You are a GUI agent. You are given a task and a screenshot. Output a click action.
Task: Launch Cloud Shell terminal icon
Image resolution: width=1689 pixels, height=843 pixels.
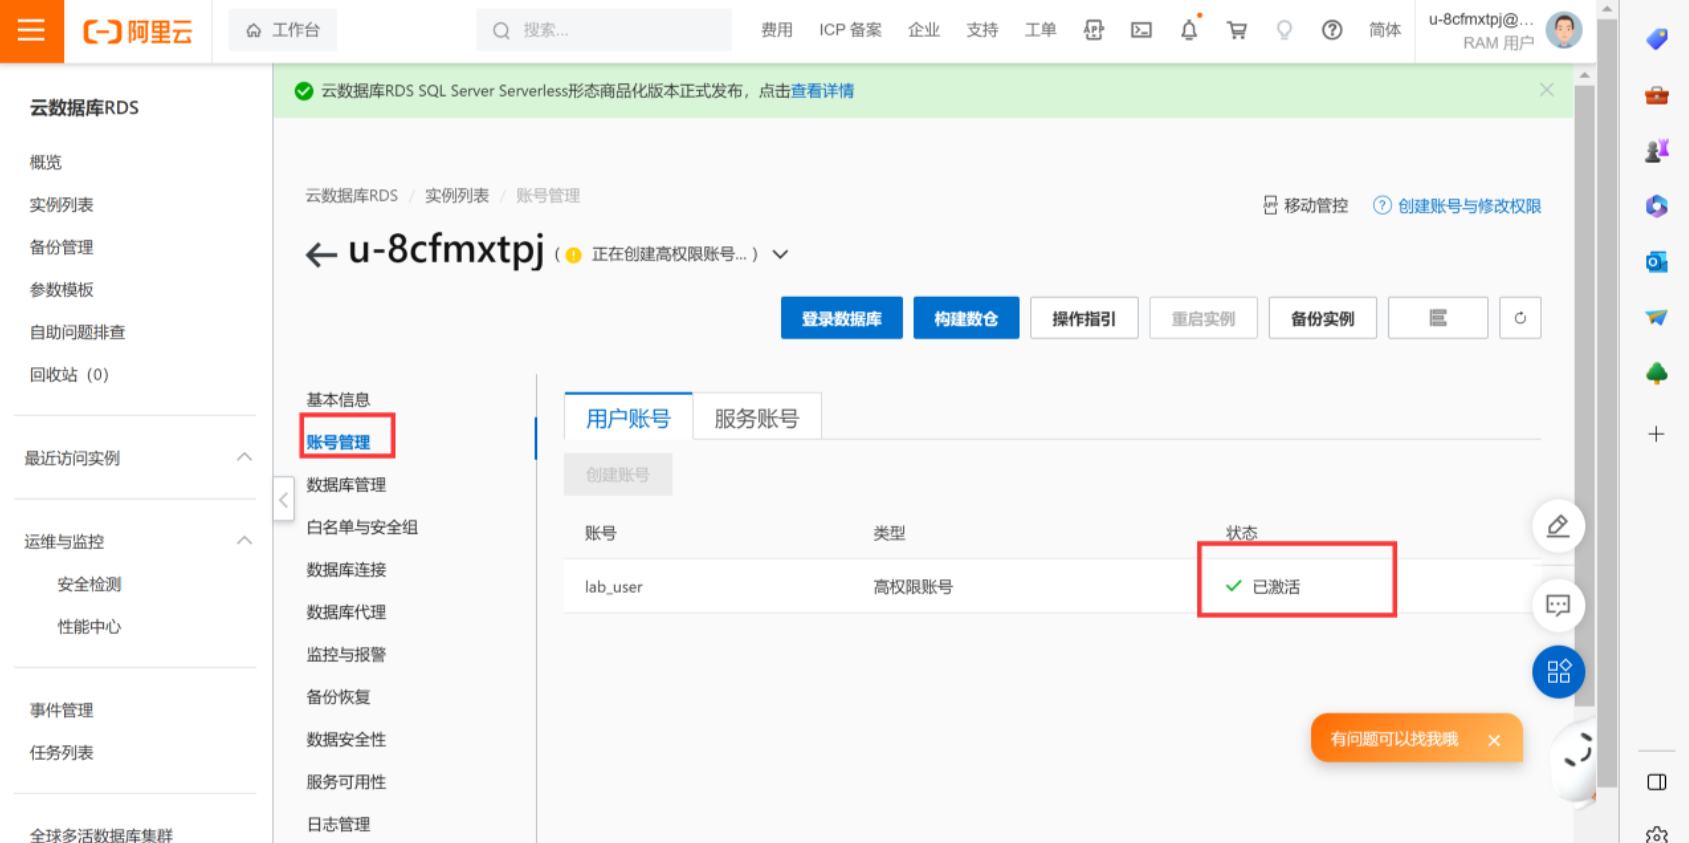pos(1141,30)
